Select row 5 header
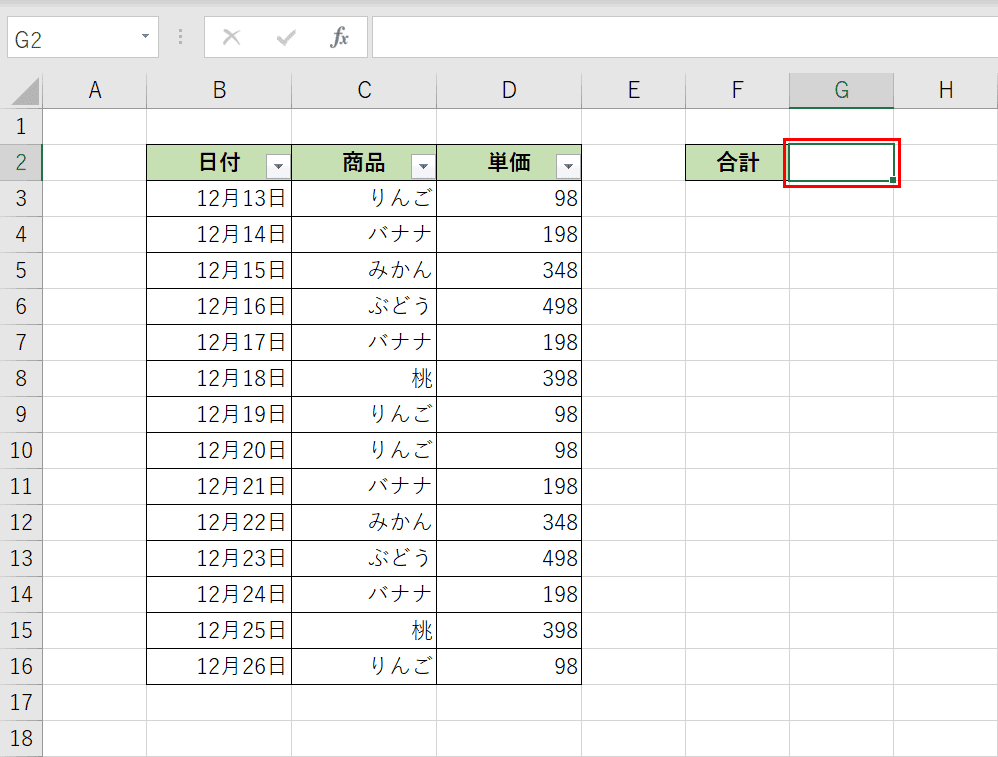The height and width of the screenshot is (757, 998). (x=21, y=271)
